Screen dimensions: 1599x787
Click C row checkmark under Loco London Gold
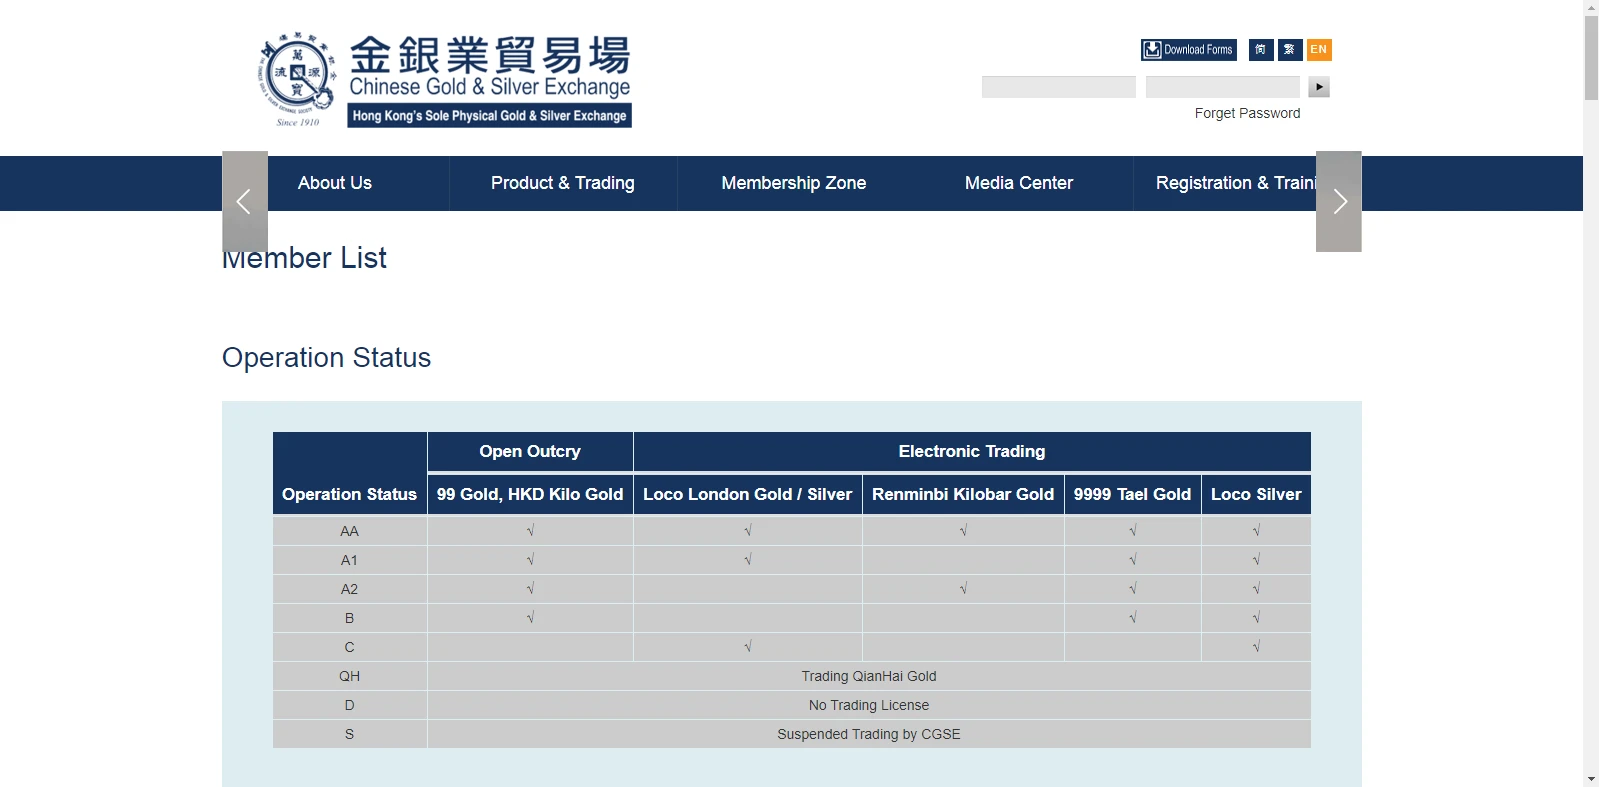point(748,647)
